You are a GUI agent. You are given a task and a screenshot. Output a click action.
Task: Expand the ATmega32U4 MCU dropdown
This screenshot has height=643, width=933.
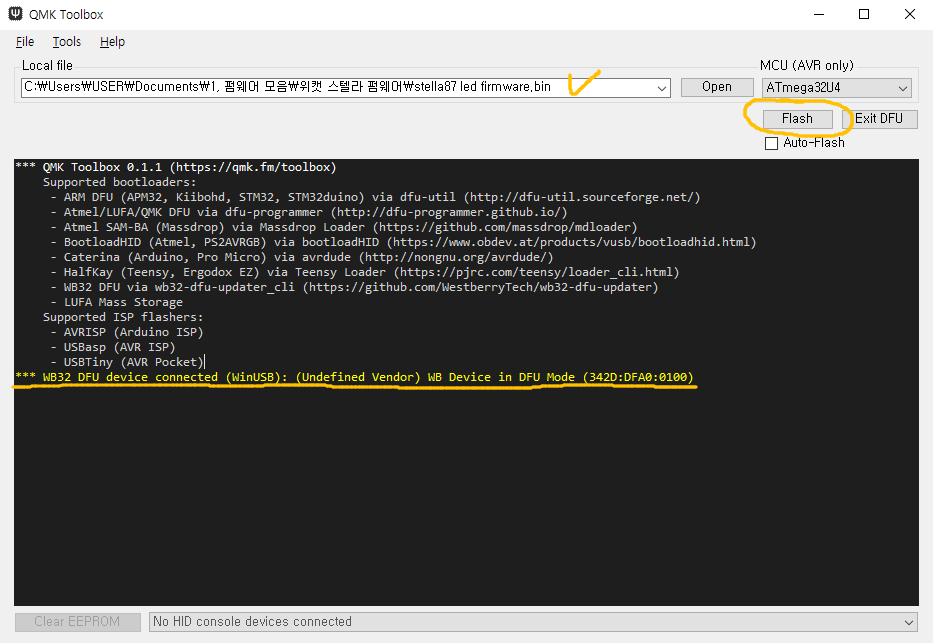point(837,88)
